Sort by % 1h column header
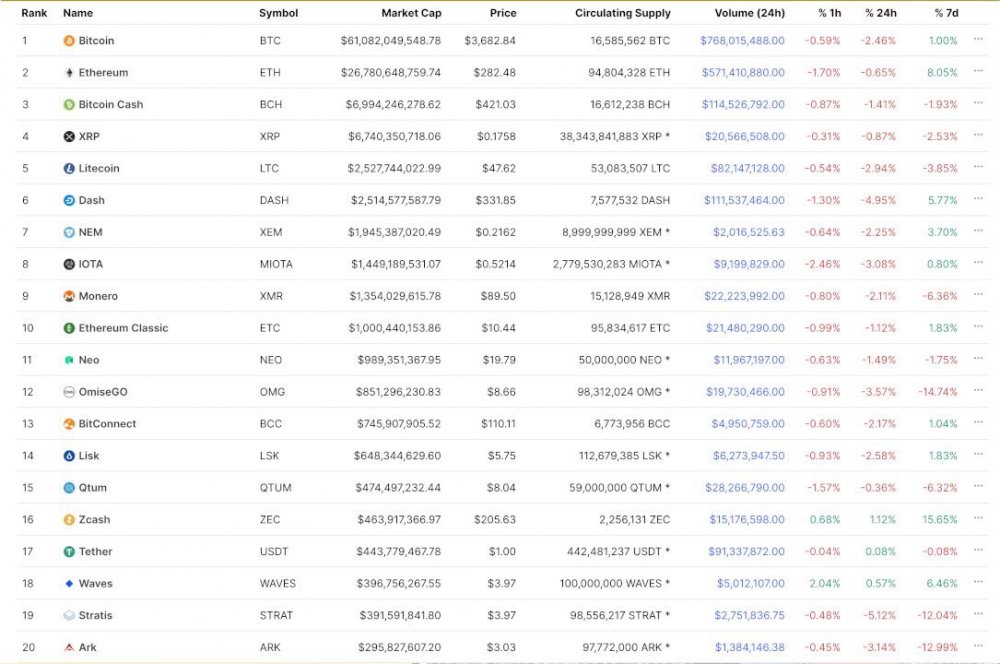Screen dimensions: 1000x664 click(x=829, y=13)
